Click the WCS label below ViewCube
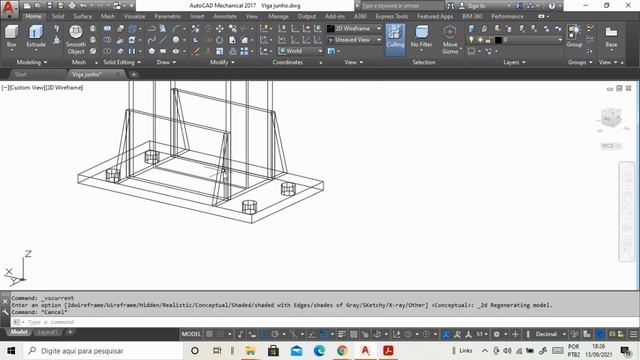 pyautogui.click(x=610, y=146)
